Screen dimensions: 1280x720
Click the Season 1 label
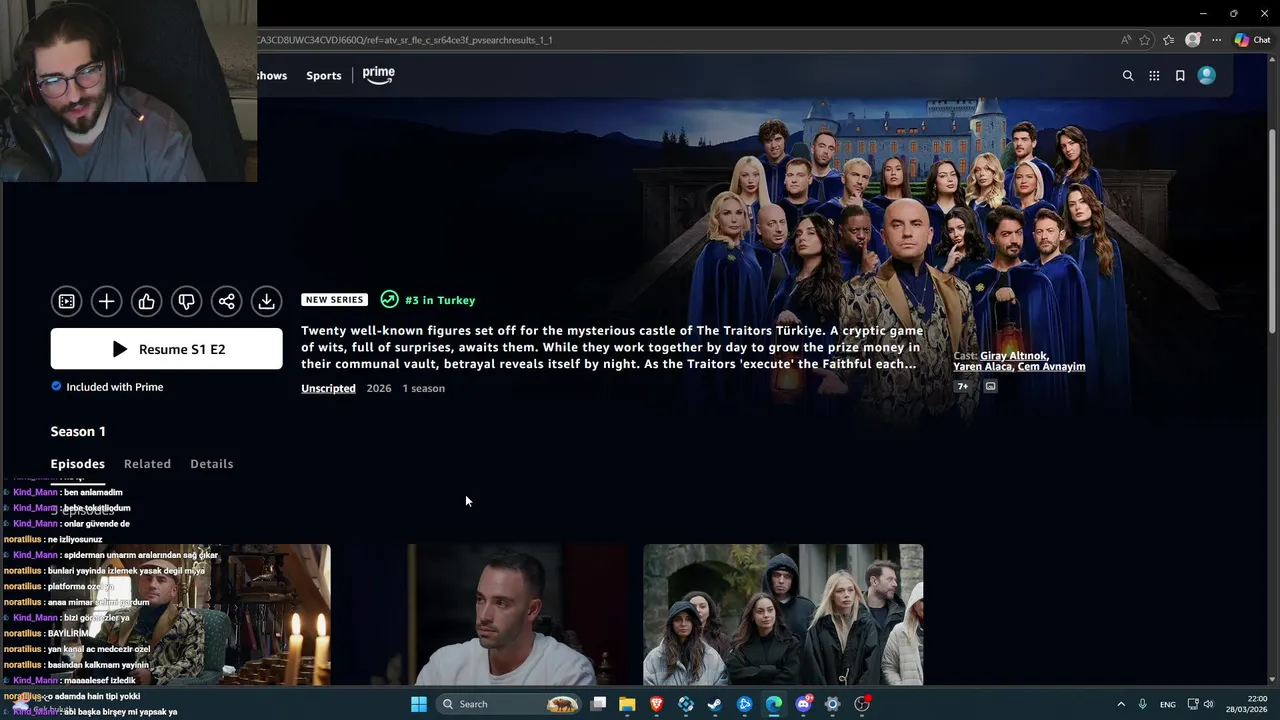78,431
